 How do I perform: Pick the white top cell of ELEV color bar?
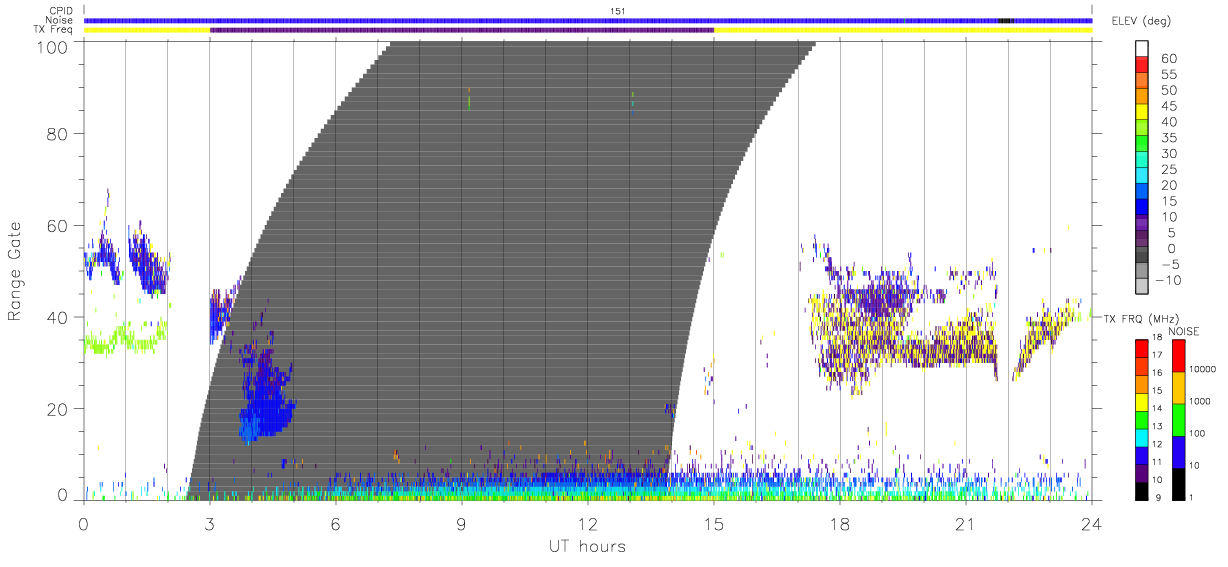1143,49
